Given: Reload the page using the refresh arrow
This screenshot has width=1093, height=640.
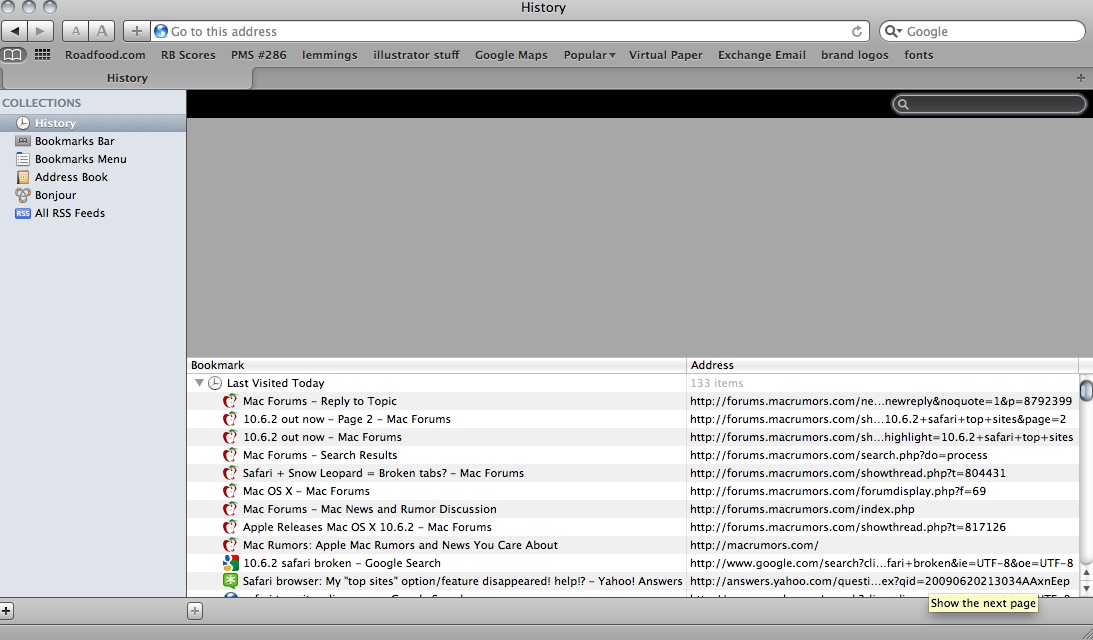Looking at the screenshot, I should 857,31.
